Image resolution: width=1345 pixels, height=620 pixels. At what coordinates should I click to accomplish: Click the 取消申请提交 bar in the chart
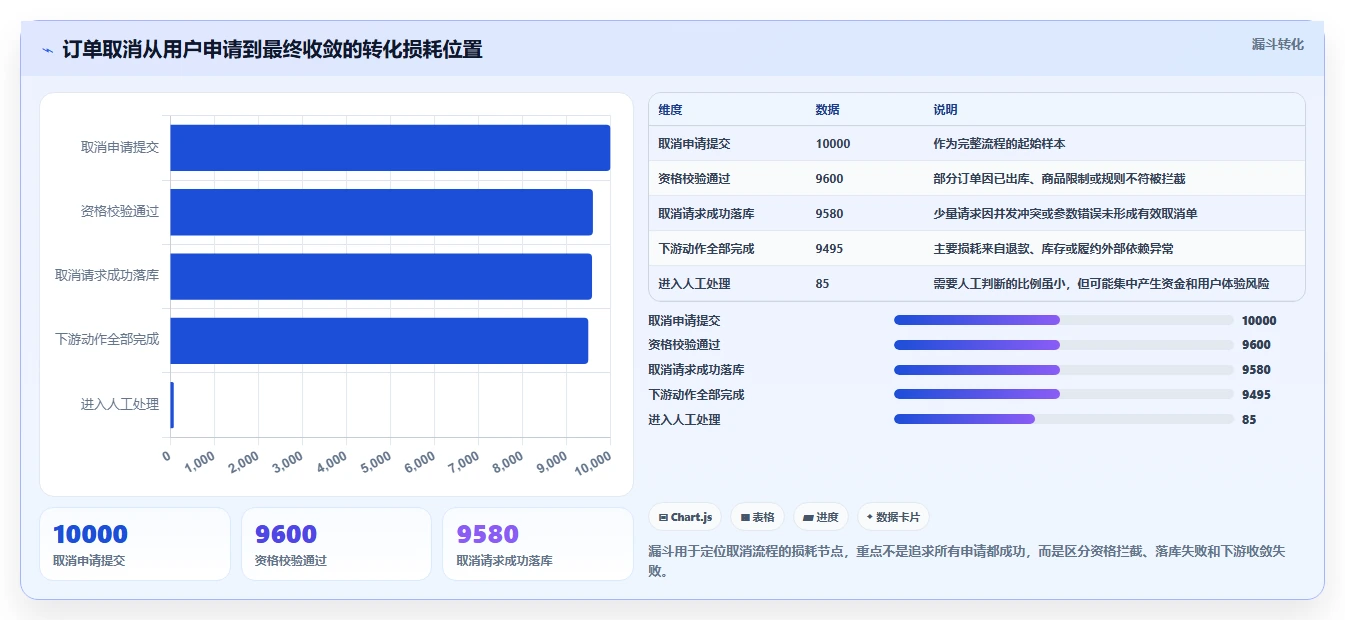[390, 148]
